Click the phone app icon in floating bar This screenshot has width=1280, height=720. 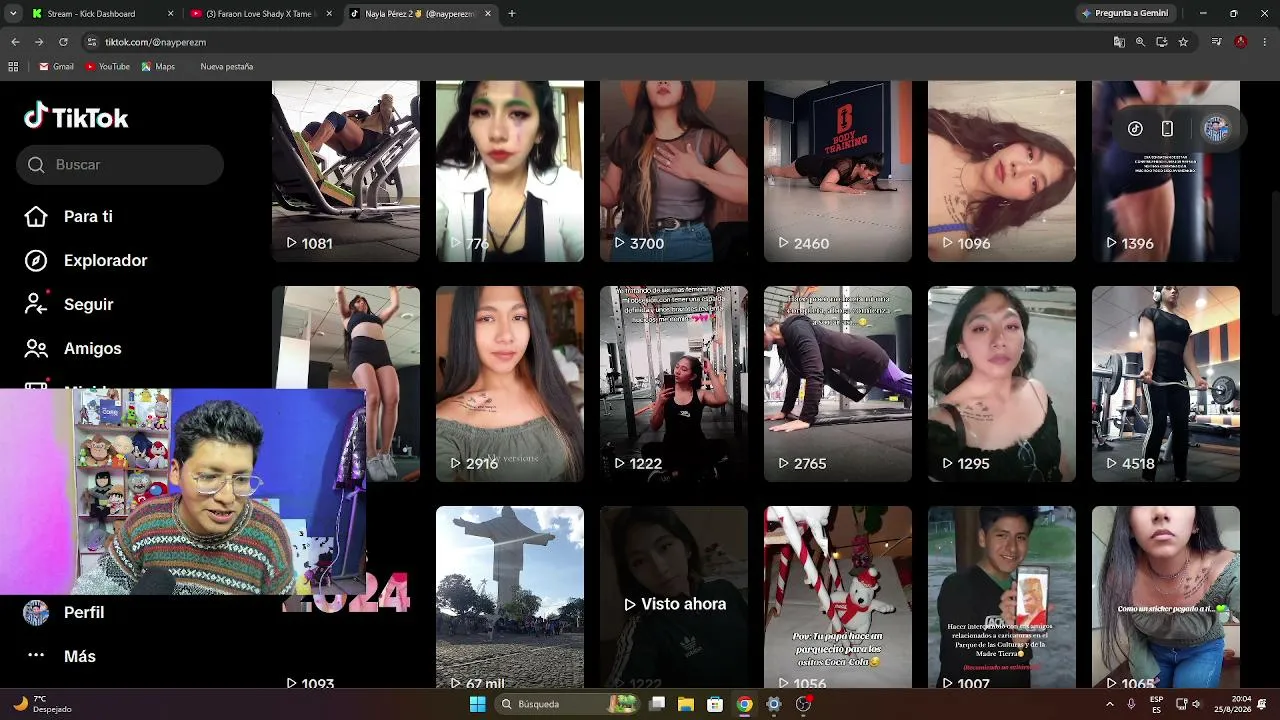coord(1167,128)
